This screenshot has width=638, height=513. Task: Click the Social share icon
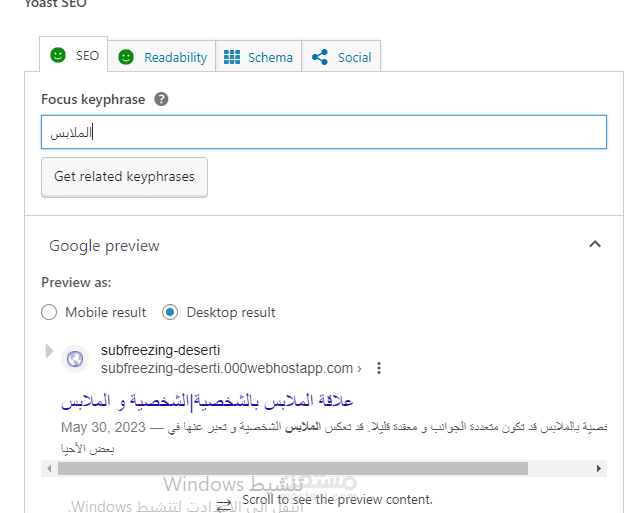click(x=320, y=57)
